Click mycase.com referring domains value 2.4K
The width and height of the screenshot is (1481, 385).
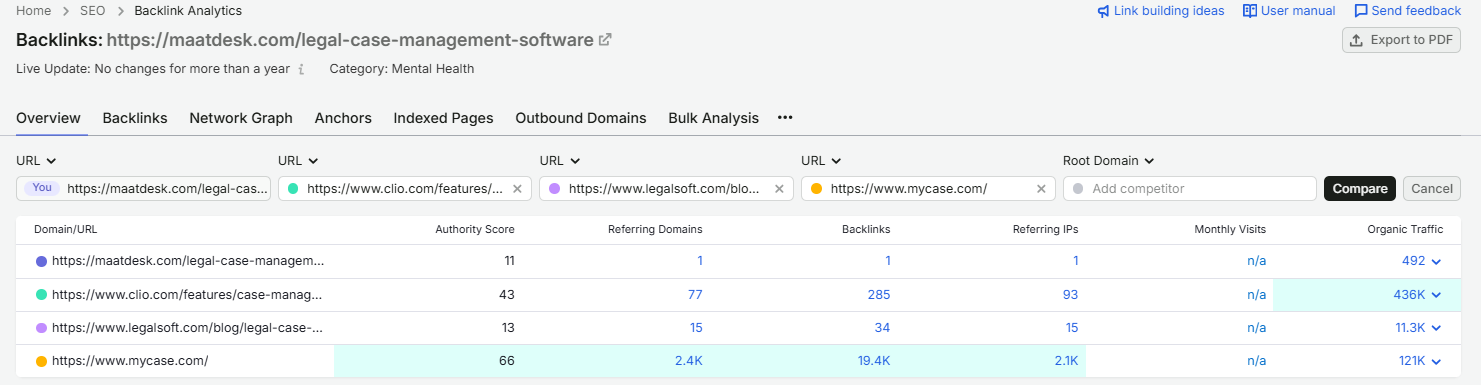[x=689, y=362]
